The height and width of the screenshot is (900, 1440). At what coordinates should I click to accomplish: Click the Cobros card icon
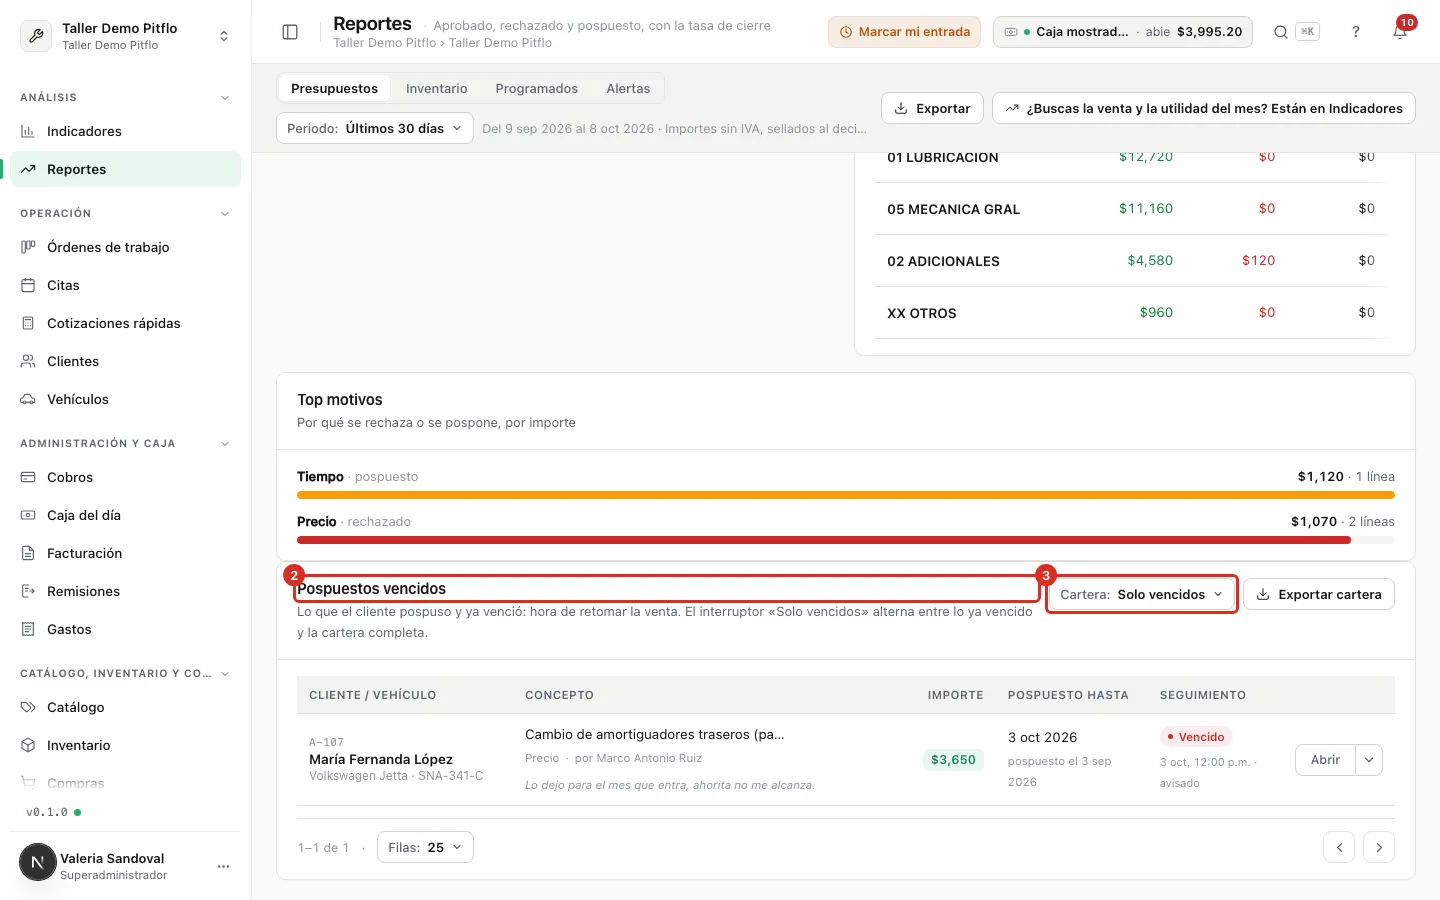click(28, 477)
